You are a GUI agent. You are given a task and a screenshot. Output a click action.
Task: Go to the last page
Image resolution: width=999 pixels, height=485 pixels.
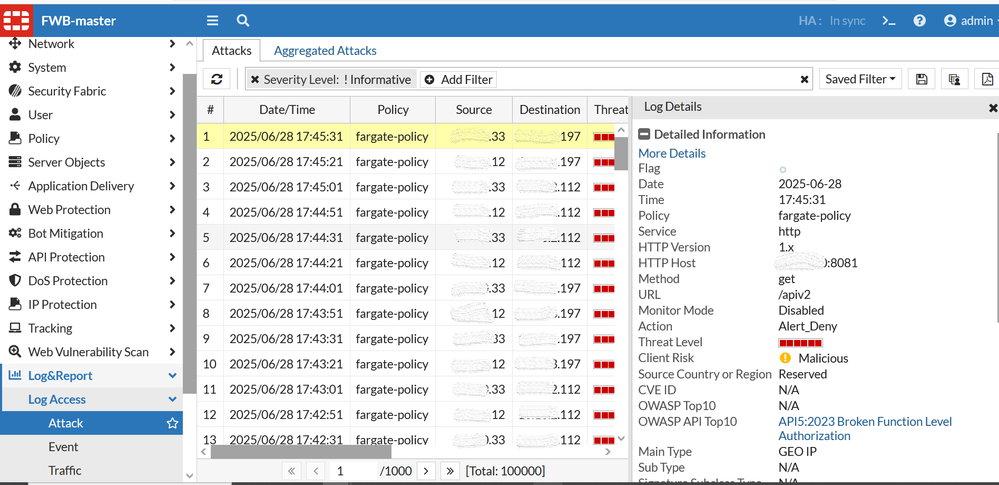click(450, 471)
